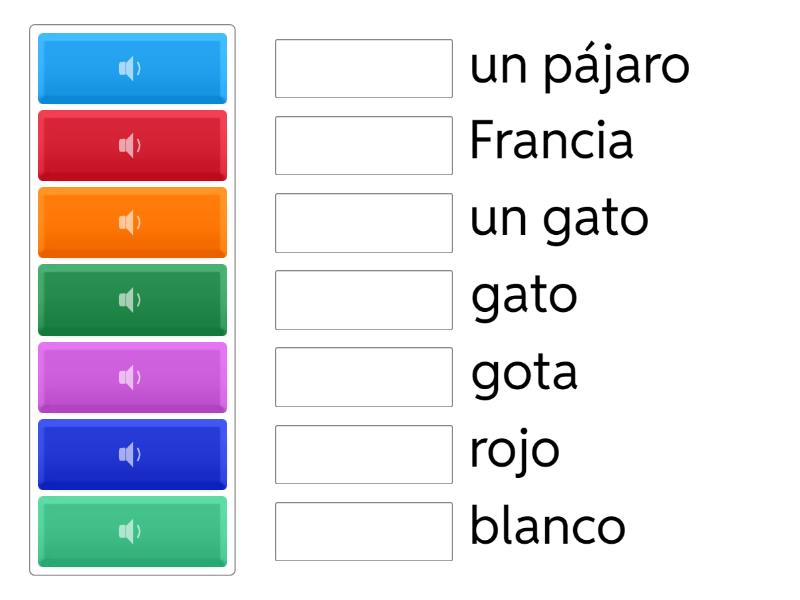Click the word 'gota'
Image resolution: width=800 pixels, height=600 pixels.
coord(524,375)
